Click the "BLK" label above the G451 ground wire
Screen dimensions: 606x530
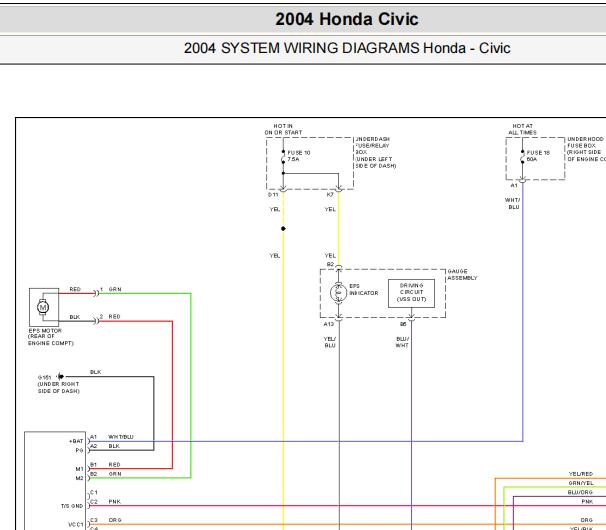point(95,372)
